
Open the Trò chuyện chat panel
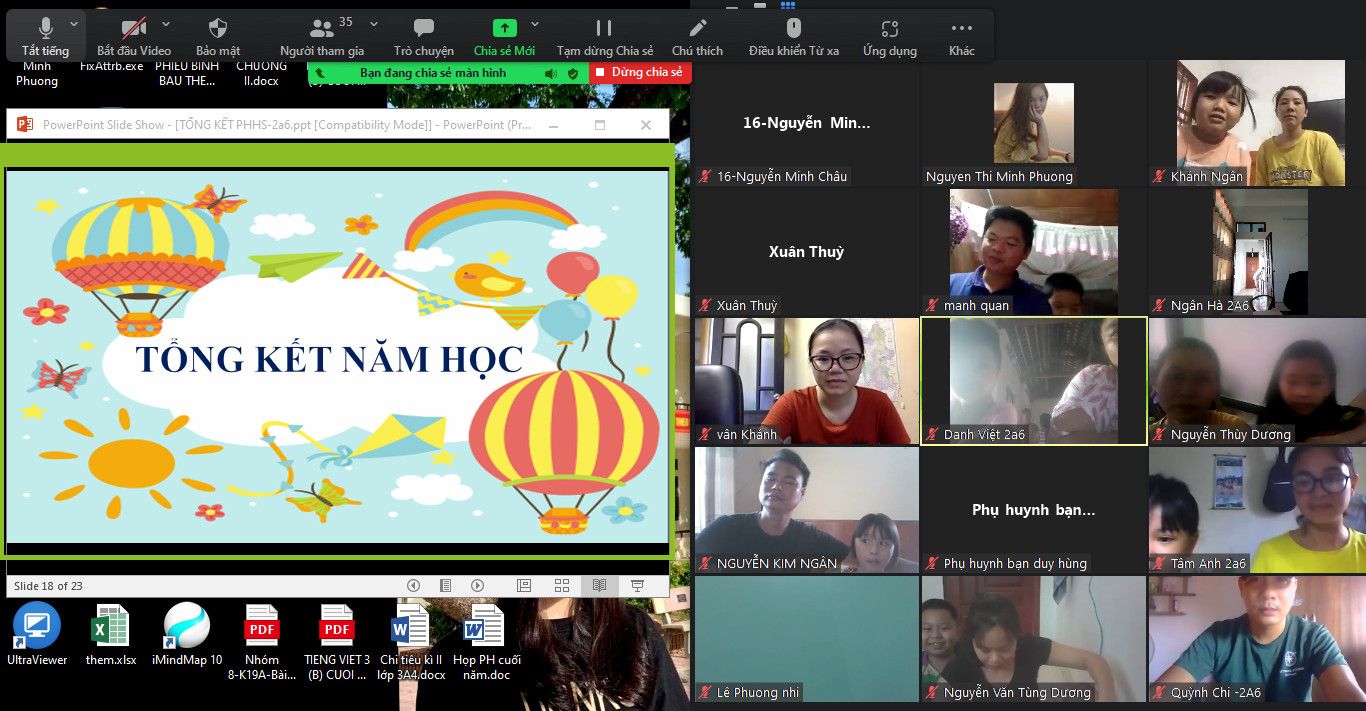pos(423,36)
